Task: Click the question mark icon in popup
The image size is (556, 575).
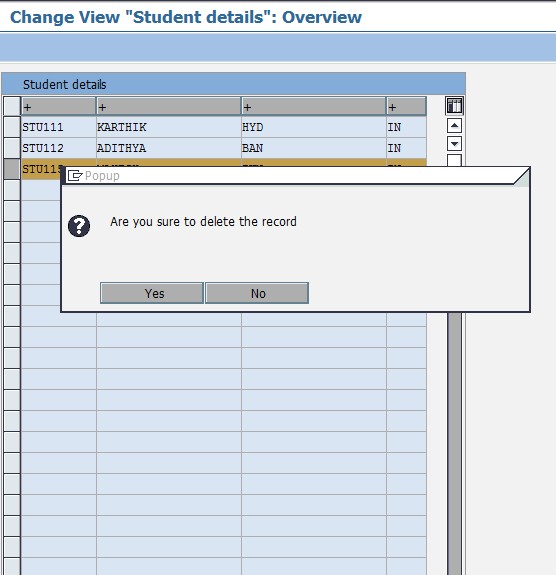Action: pyautogui.click(x=79, y=226)
